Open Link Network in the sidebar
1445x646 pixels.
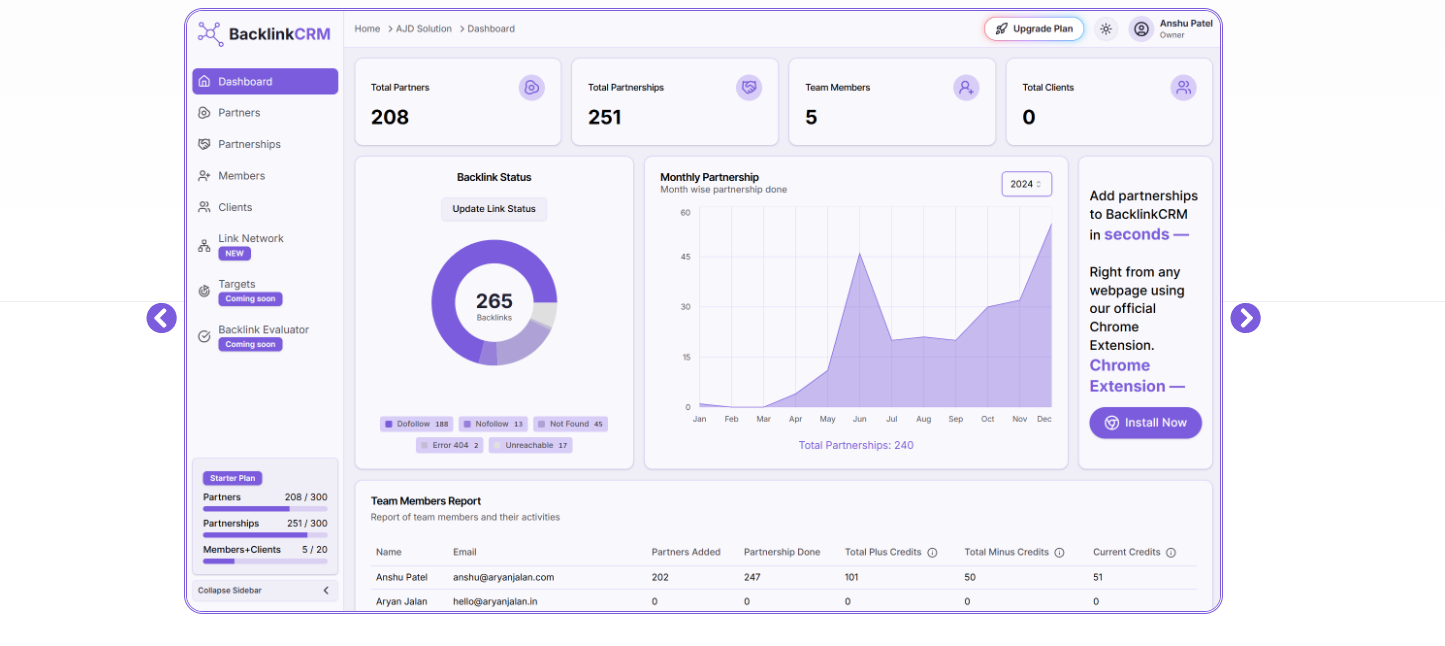pyautogui.click(x=250, y=239)
